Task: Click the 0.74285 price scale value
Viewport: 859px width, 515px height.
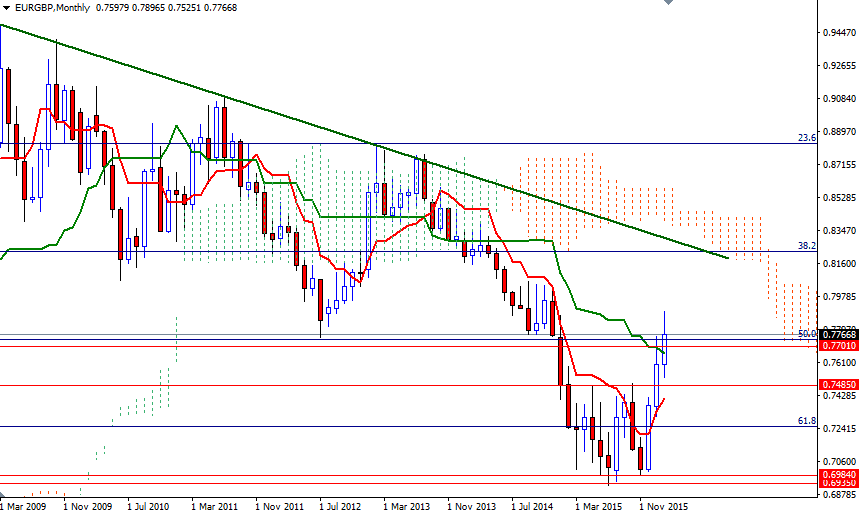Action: click(840, 396)
